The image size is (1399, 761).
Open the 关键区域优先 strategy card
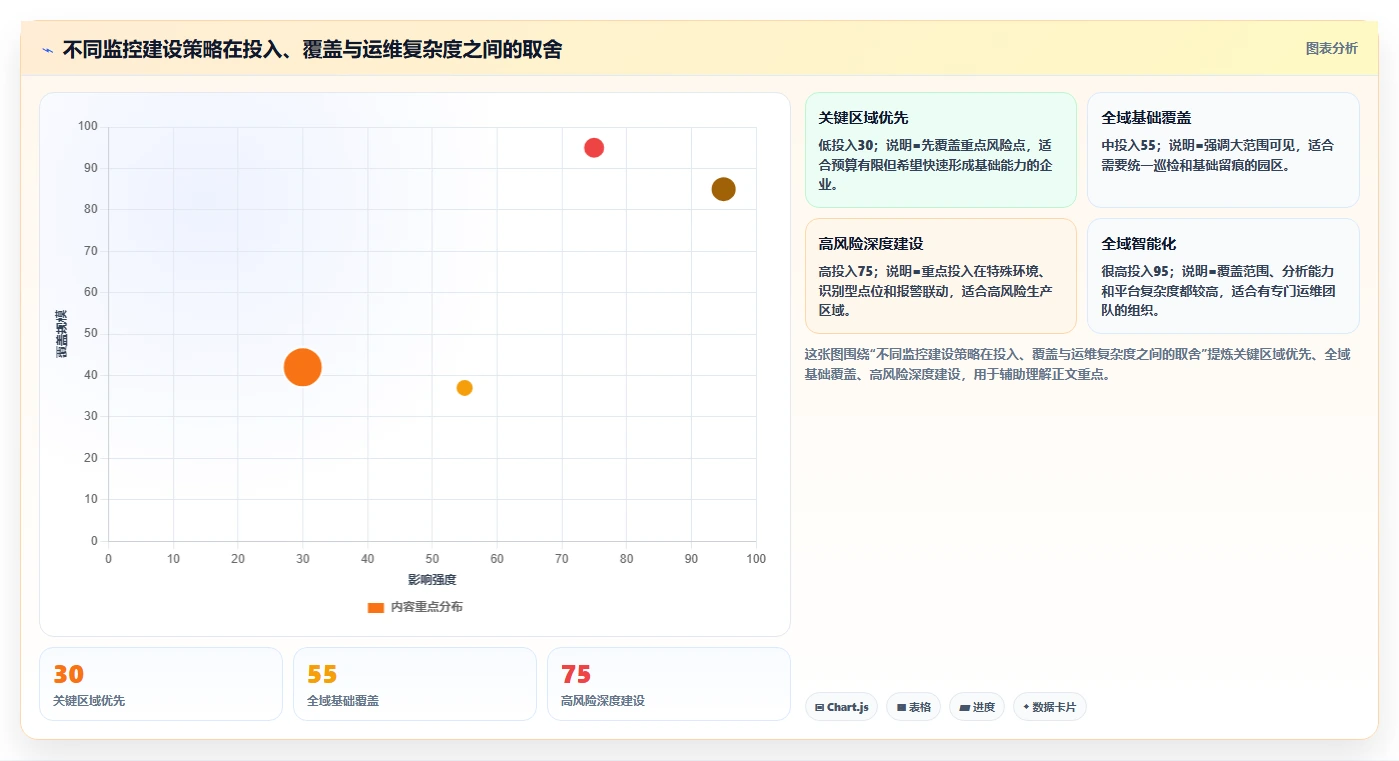tap(940, 150)
